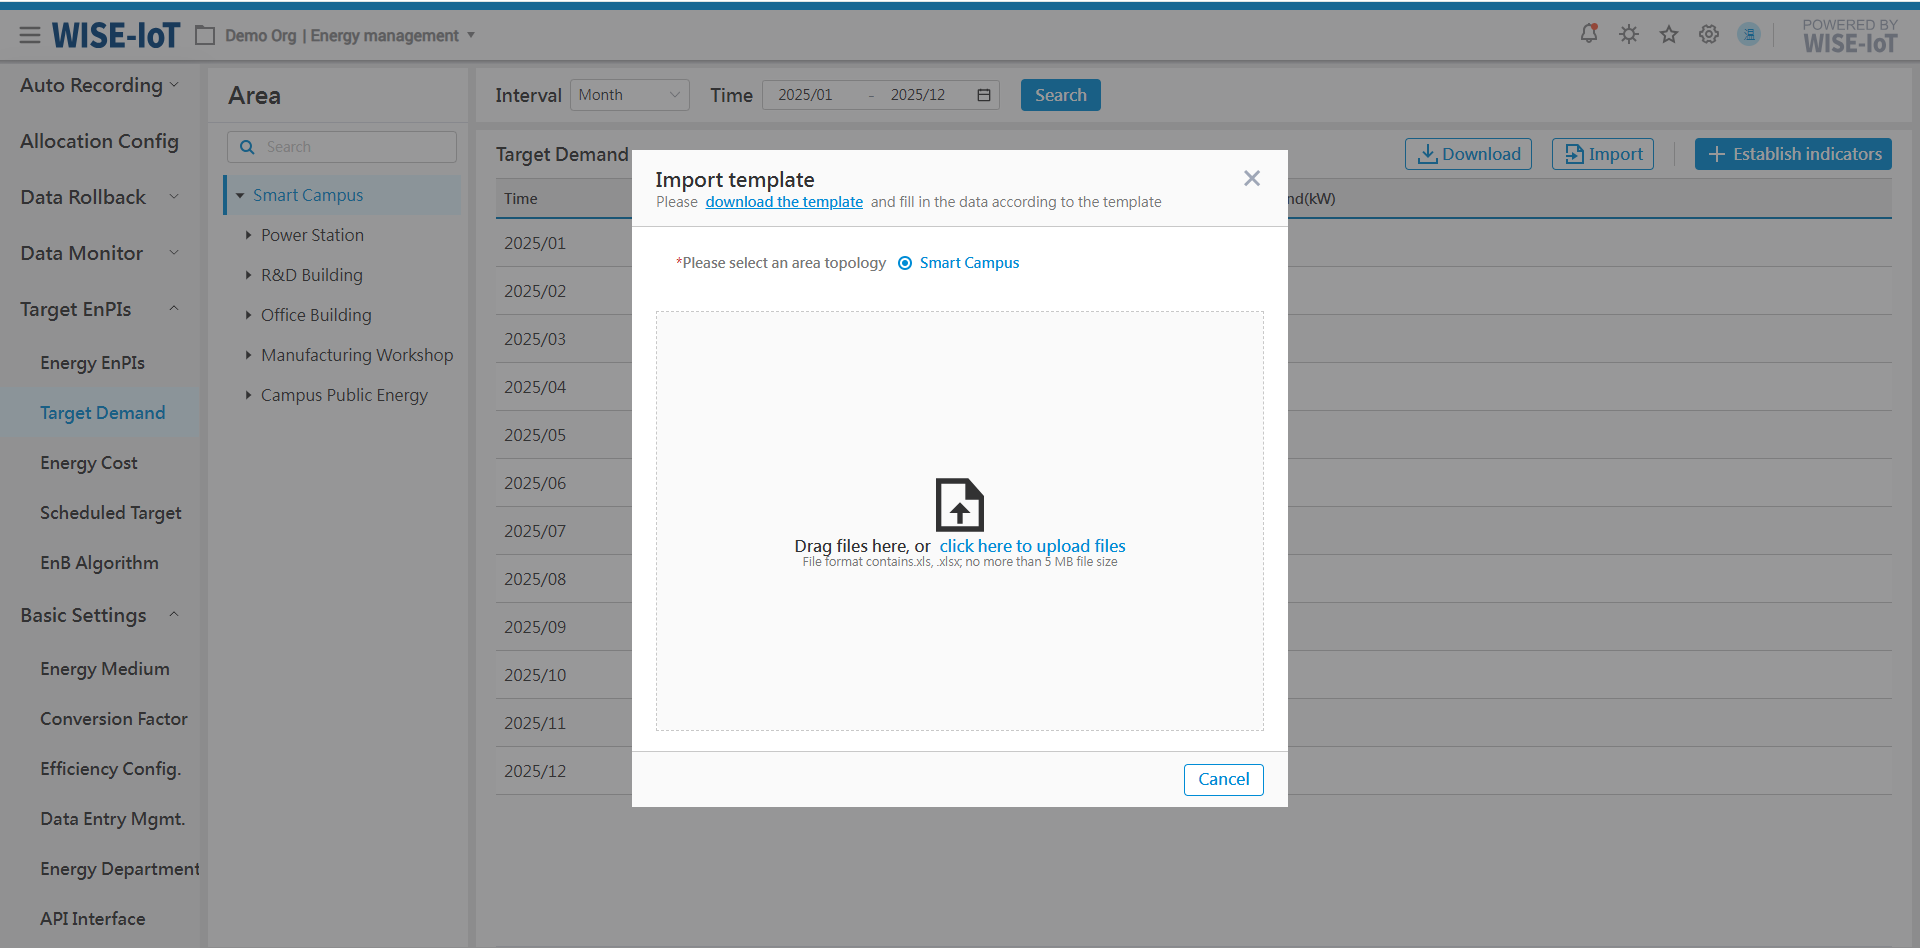
Task: Open the hamburger navigation menu
Action: pos(30,36)
